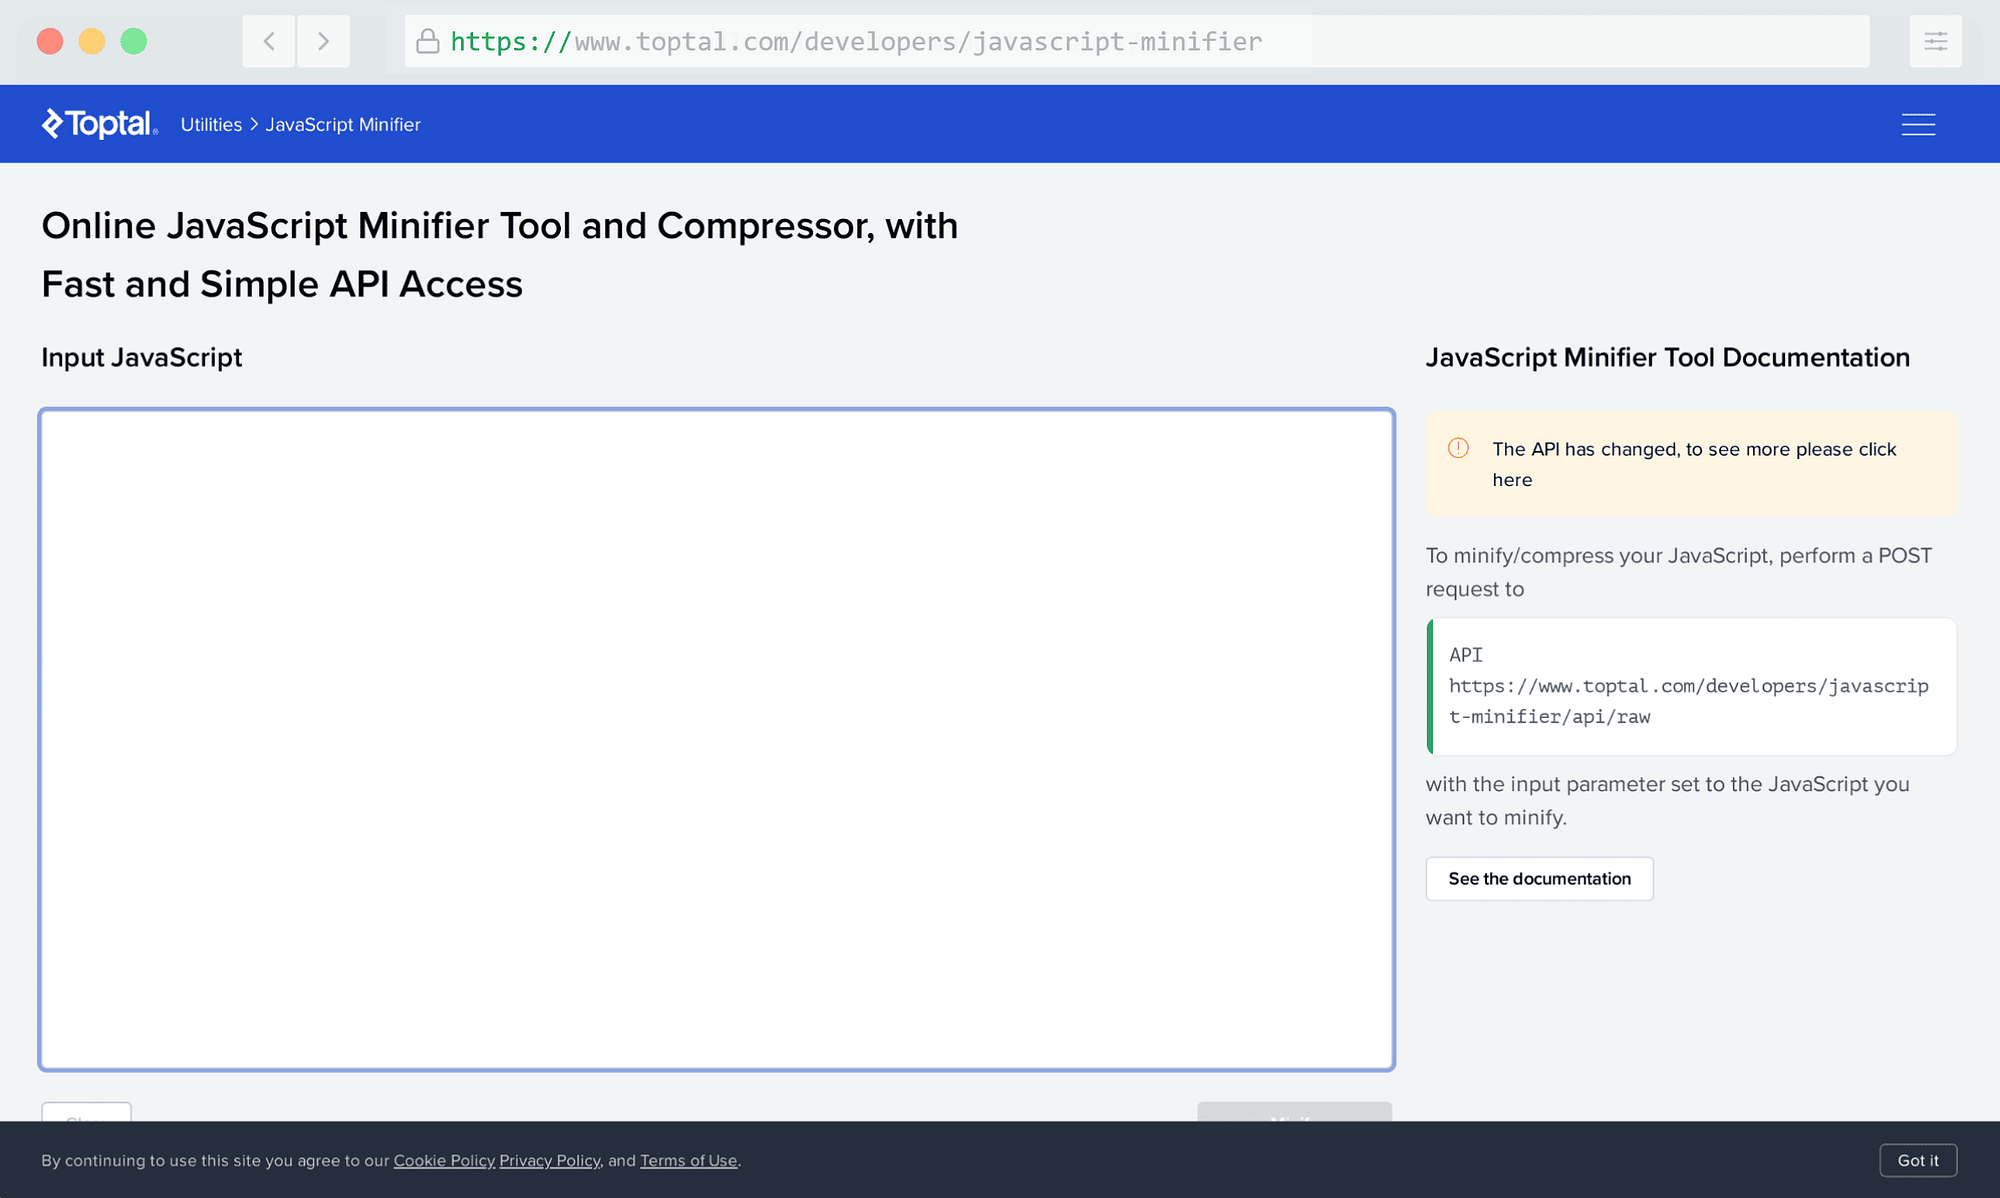Image resolution: width=2000 pixels, height=1198 pixels.
Task: Click the 'See the documentation' button
Action: click(1540, 877)
